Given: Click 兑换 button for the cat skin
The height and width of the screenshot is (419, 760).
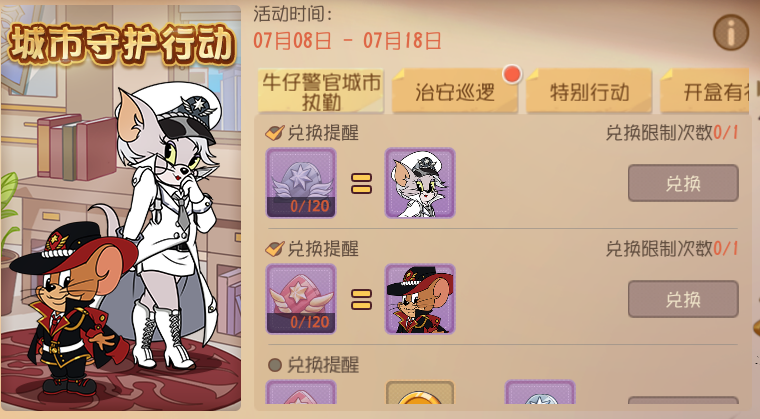Looking at the screenshot, I should pyautogui.click(x=683, y=183).
